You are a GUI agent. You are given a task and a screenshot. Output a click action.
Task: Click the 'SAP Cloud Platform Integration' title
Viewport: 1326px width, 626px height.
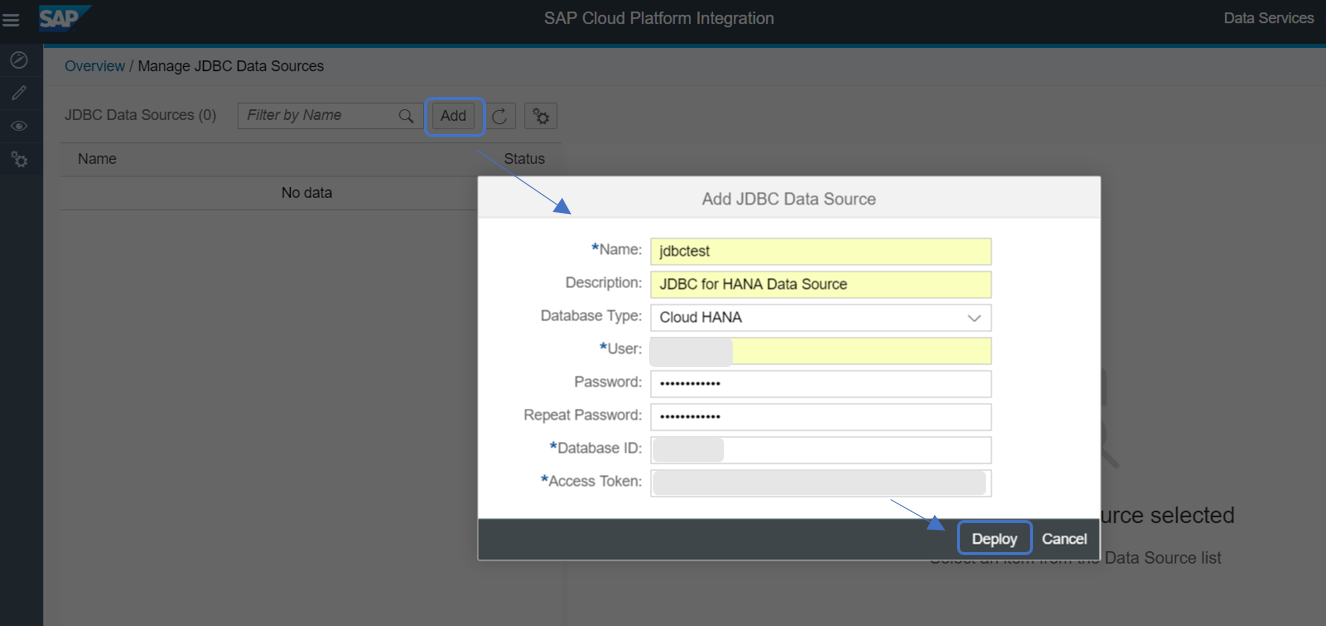659,18
